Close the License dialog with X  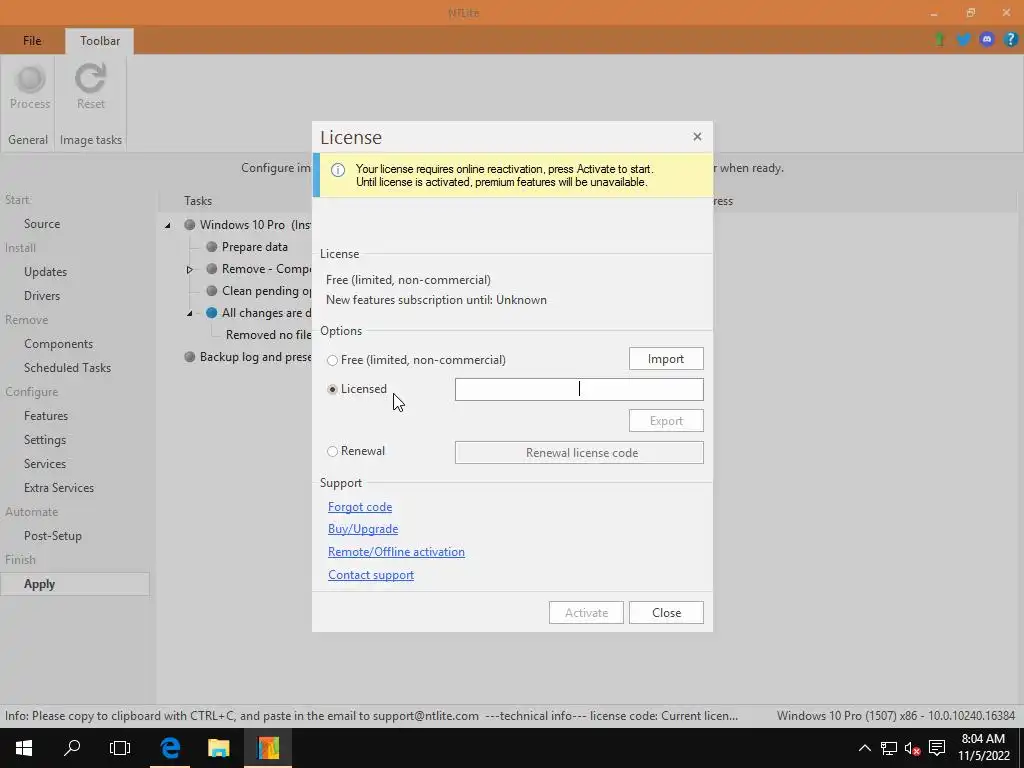697,136
